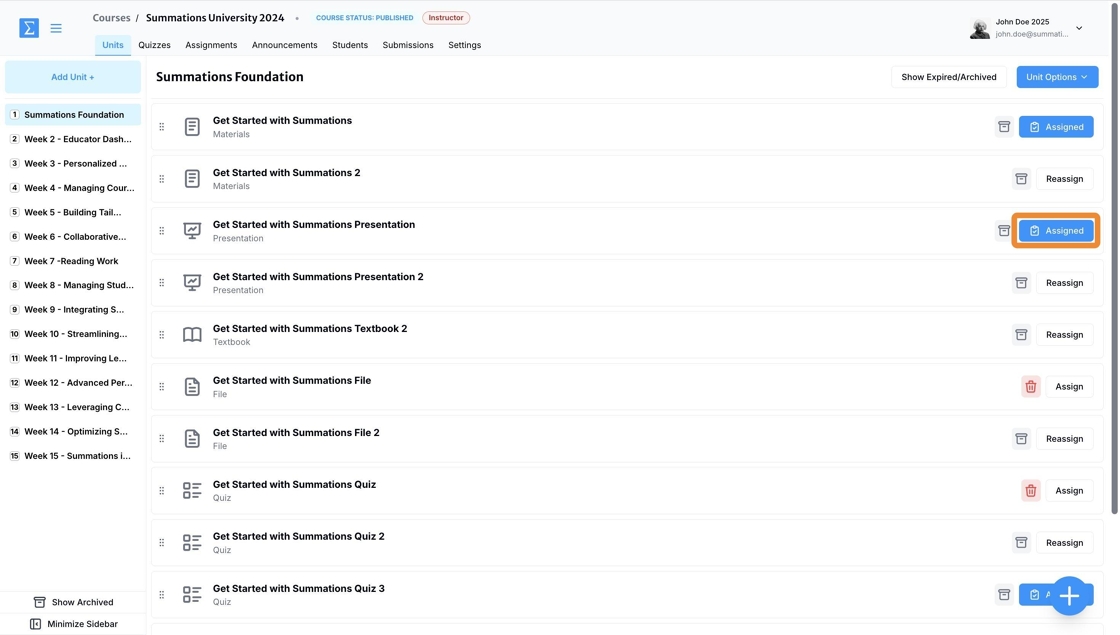The image size is (1120, 635).
Task: Open the Settings tab
Action: point(464,45)
